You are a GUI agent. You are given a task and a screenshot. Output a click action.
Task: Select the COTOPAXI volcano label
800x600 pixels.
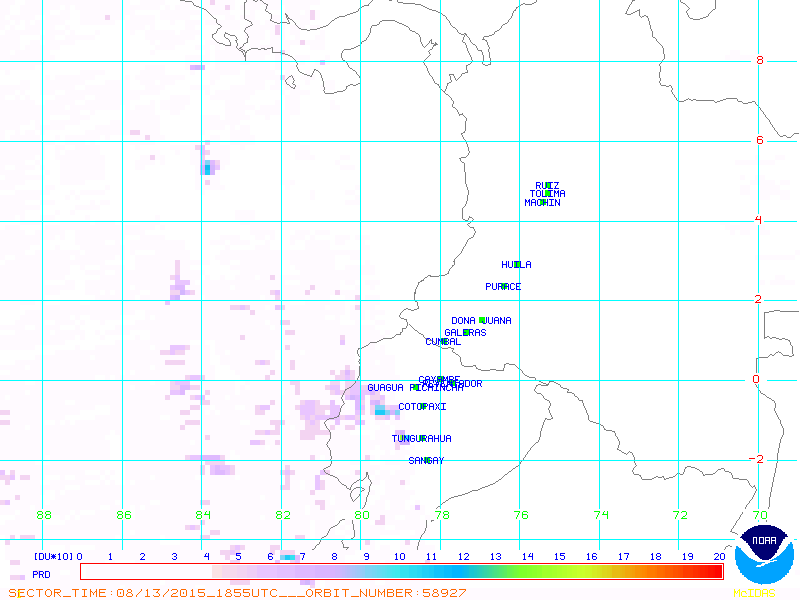click(x=422, y=407)
